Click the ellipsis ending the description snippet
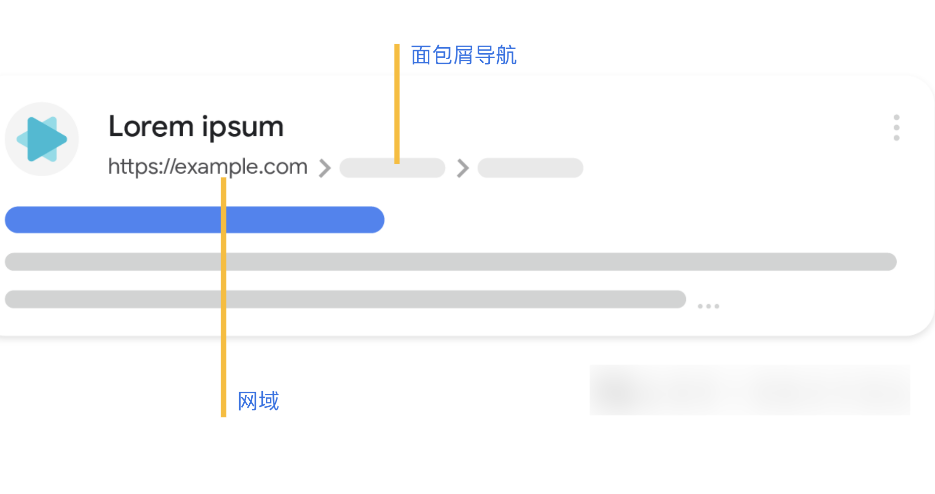 (x=708, y=306)
